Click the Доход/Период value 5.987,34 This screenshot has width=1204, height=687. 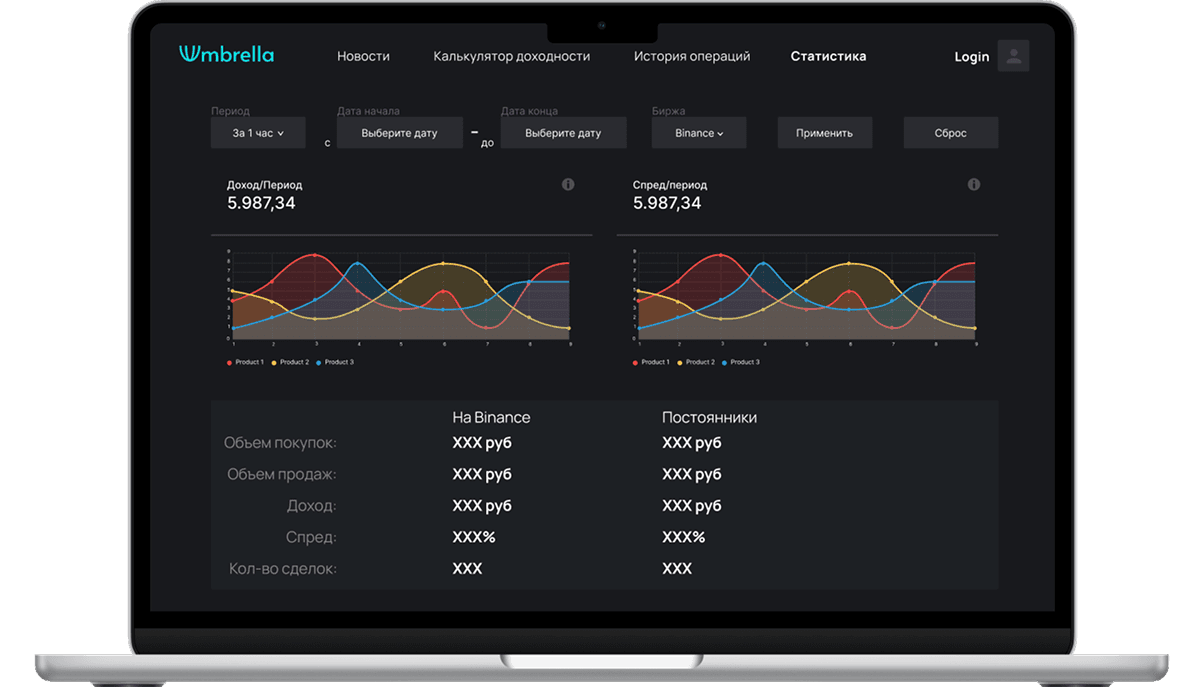261,203
